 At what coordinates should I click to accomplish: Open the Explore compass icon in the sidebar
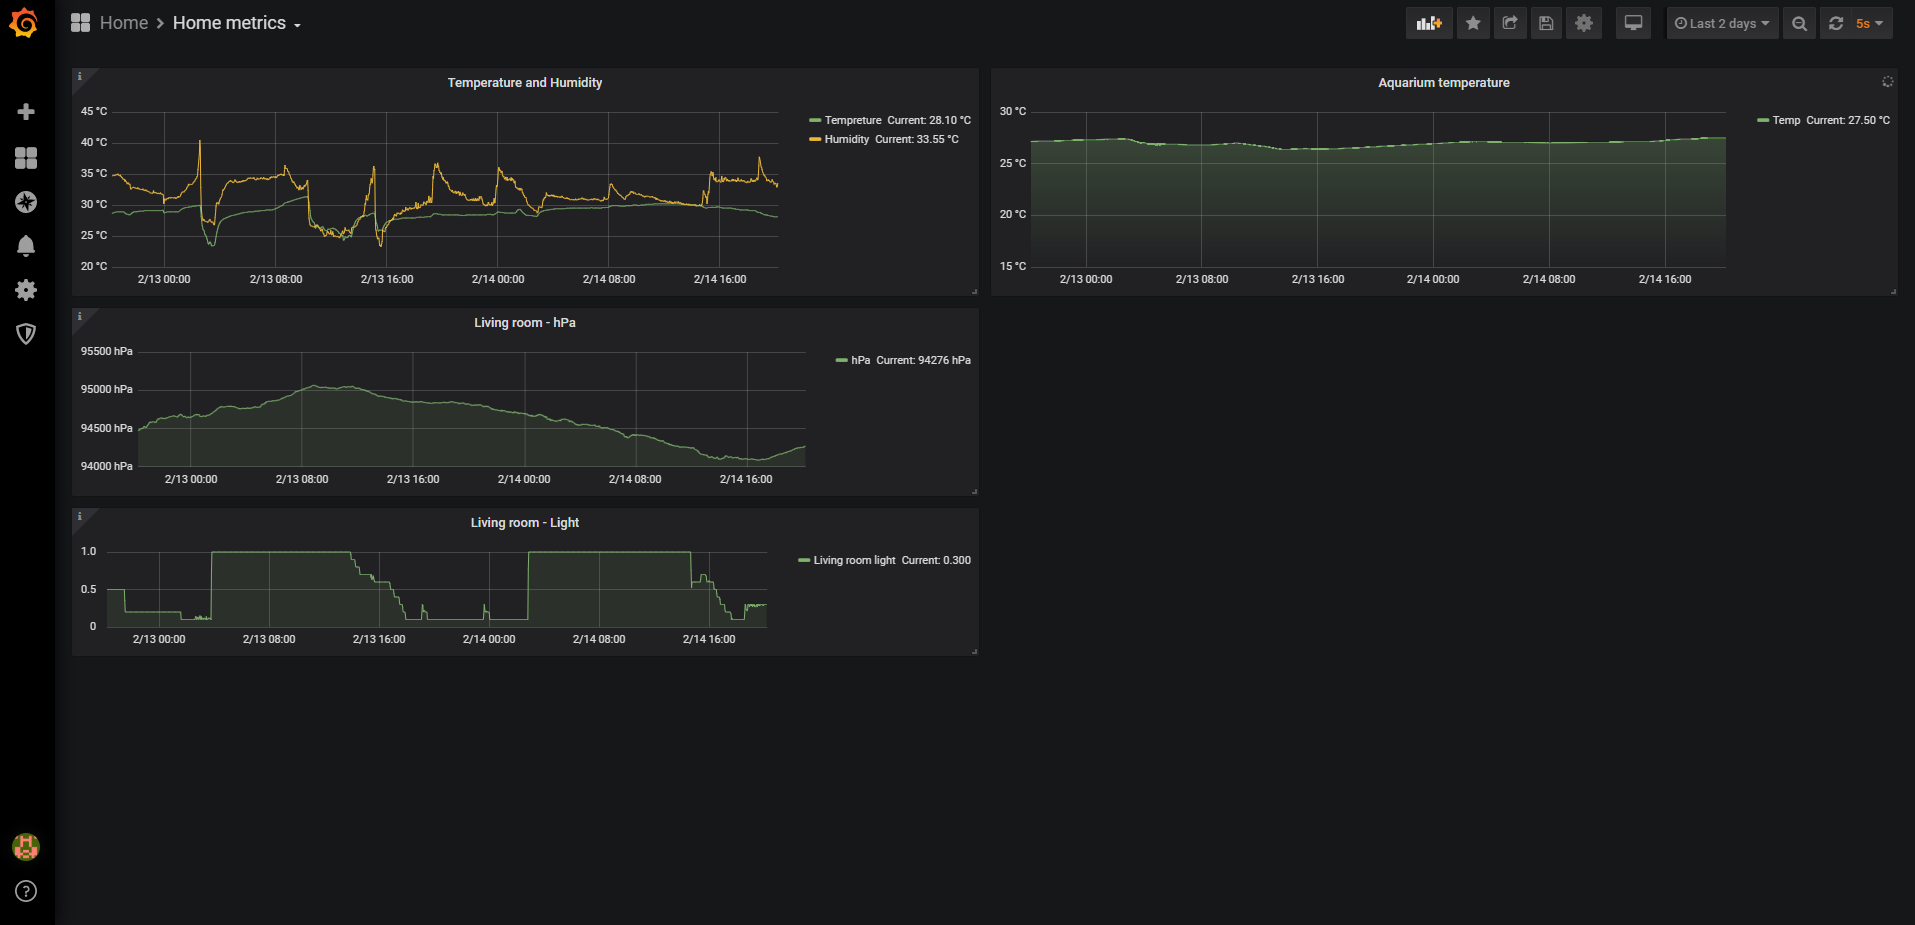[26, 202]
